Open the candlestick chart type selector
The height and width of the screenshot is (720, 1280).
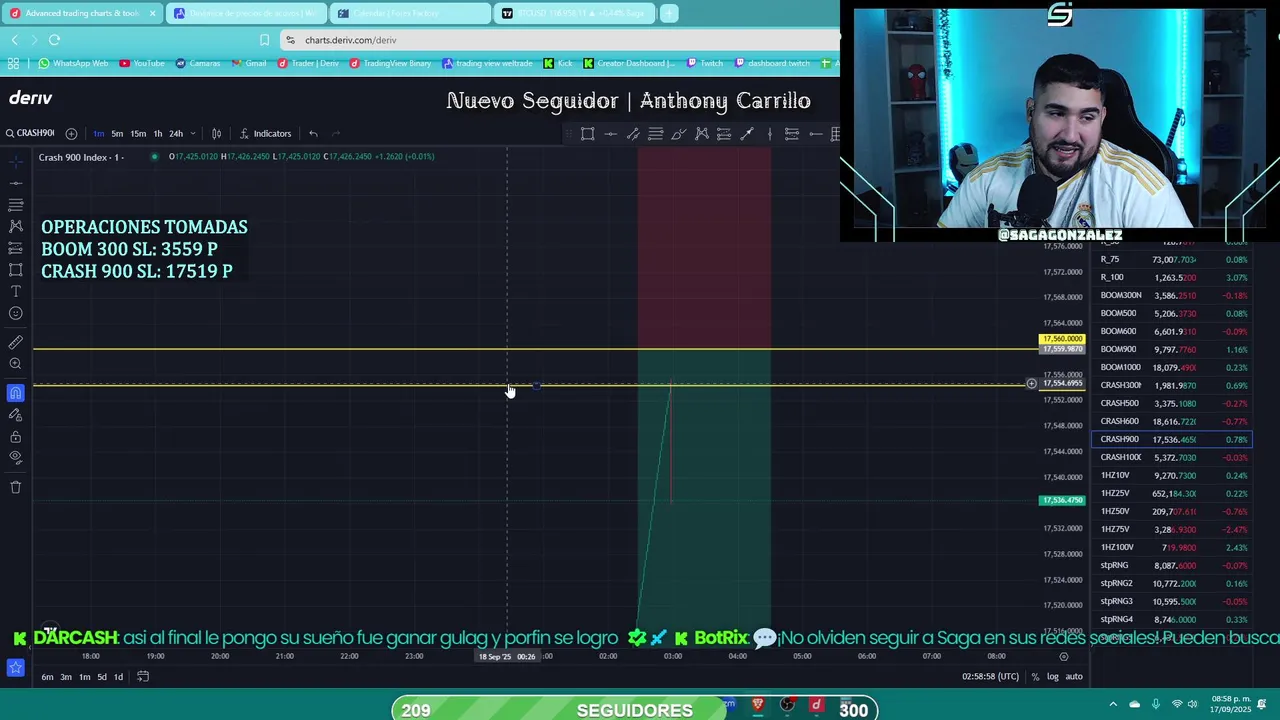(216, 133)
